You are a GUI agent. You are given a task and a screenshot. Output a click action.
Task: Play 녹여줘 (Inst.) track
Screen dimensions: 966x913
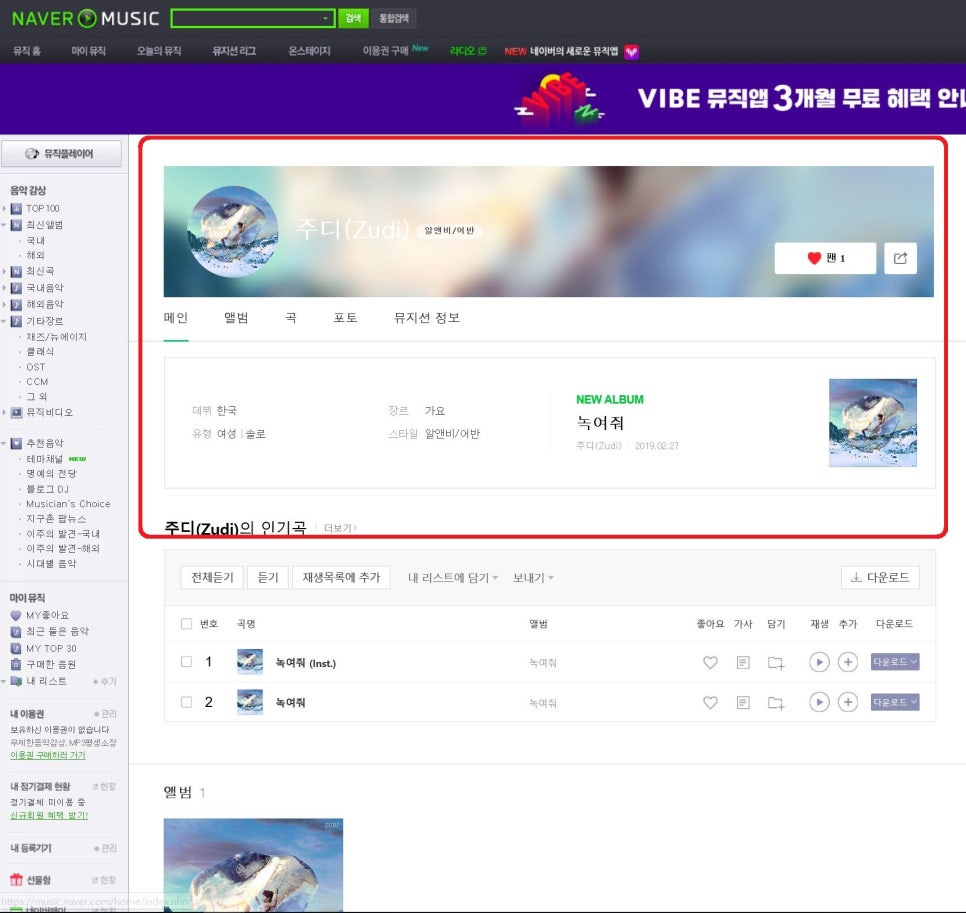pos(819,662)
